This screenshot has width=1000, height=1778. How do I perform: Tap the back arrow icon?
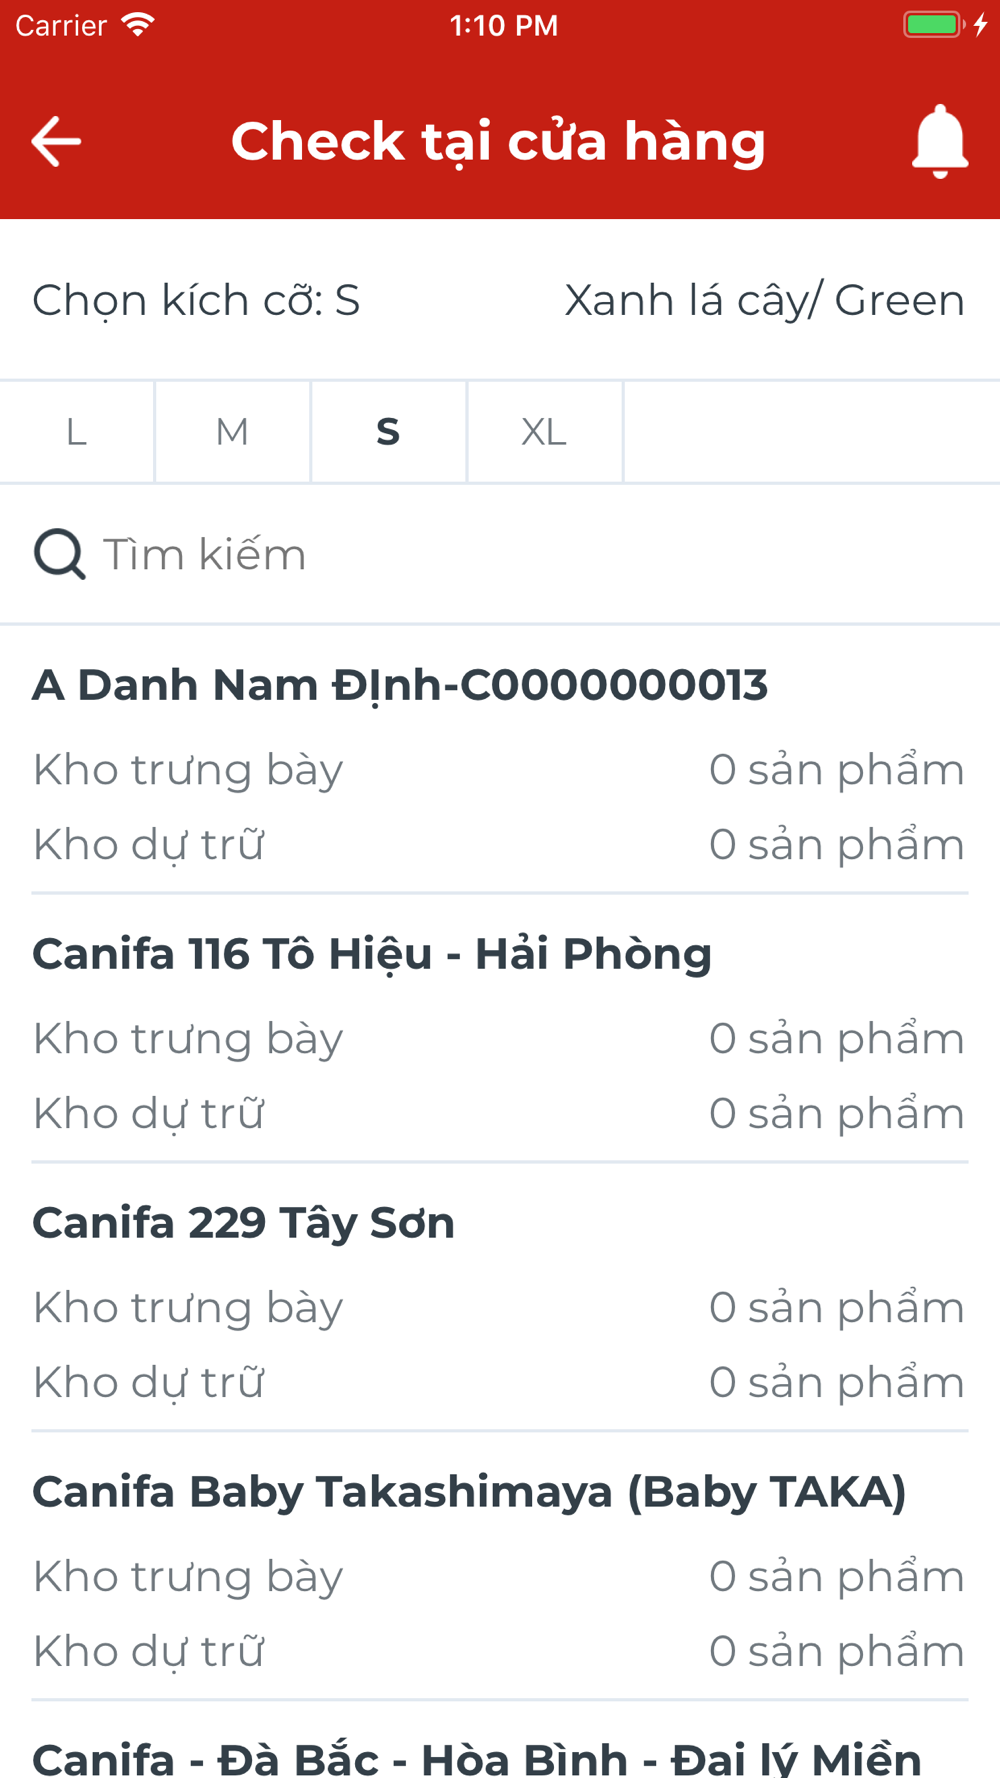coord(56,141)
